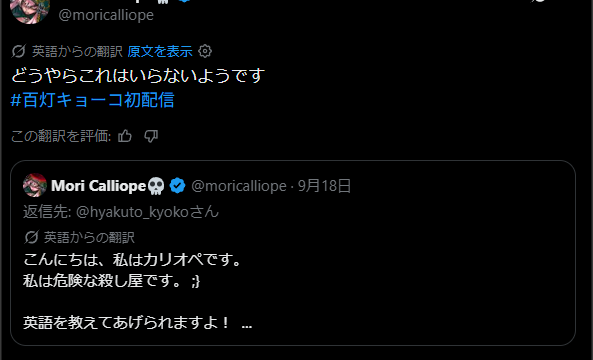Open the top @moricalliope handle
The width and height of the screenshot is (593, 360).
click(106, 15)
